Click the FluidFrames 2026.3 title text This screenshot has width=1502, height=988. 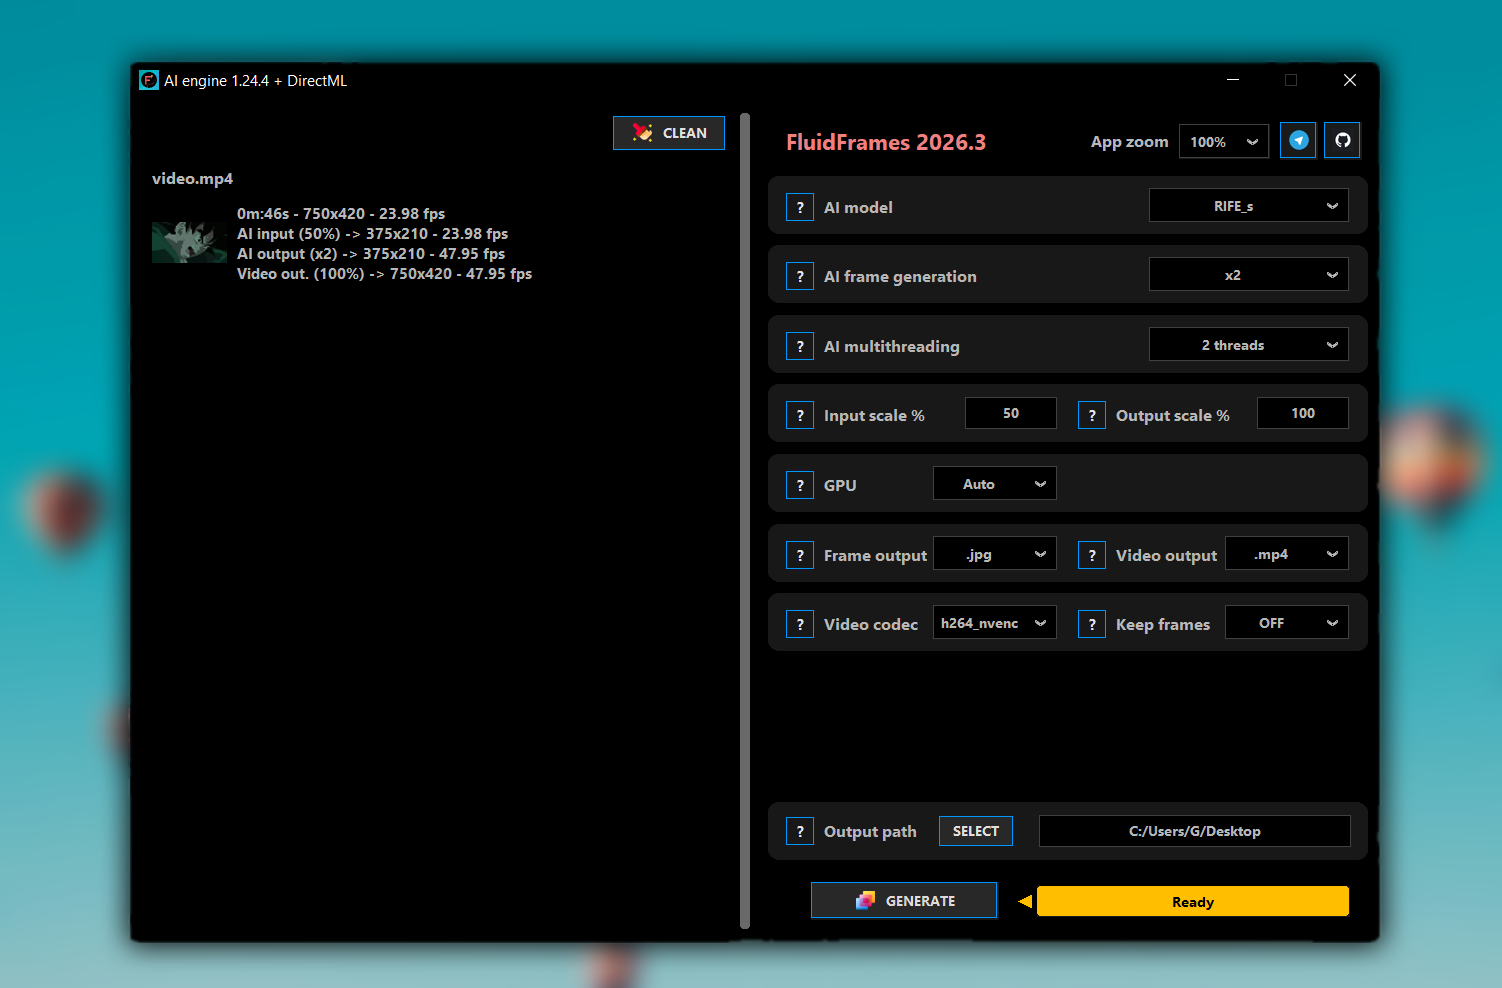(x=886, y=142)
